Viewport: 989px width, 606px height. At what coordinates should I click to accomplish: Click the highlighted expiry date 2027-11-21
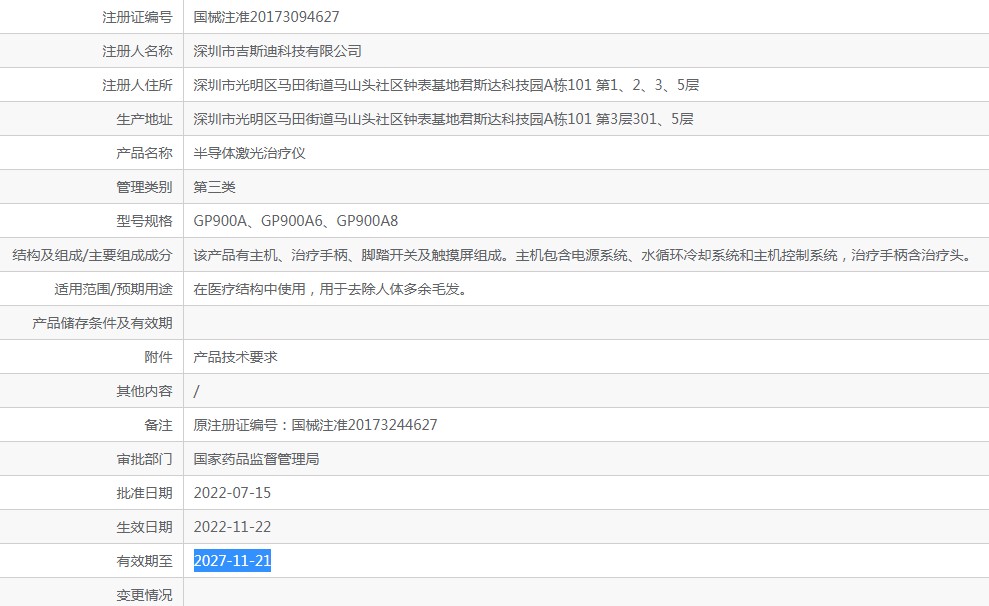[x=232, y=561]
